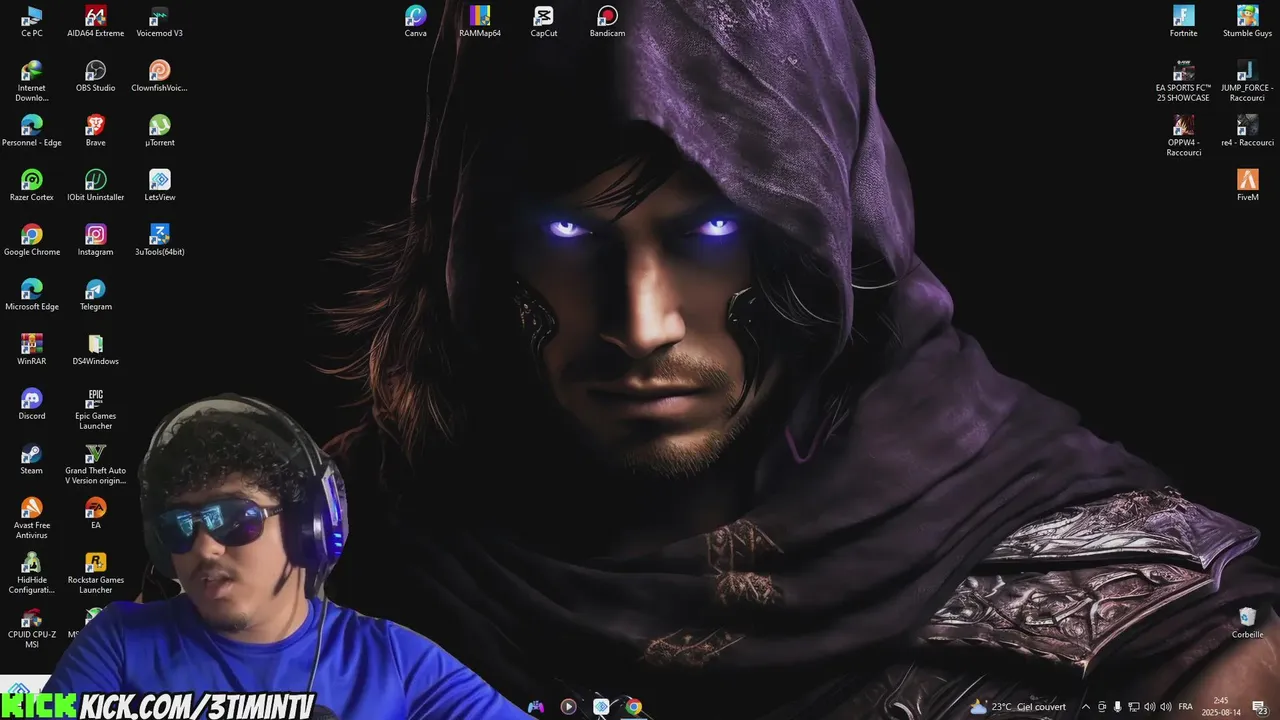Launch µTorrent desktop icon
Viewport: 1280px width, 720px height.
[160, 131]
